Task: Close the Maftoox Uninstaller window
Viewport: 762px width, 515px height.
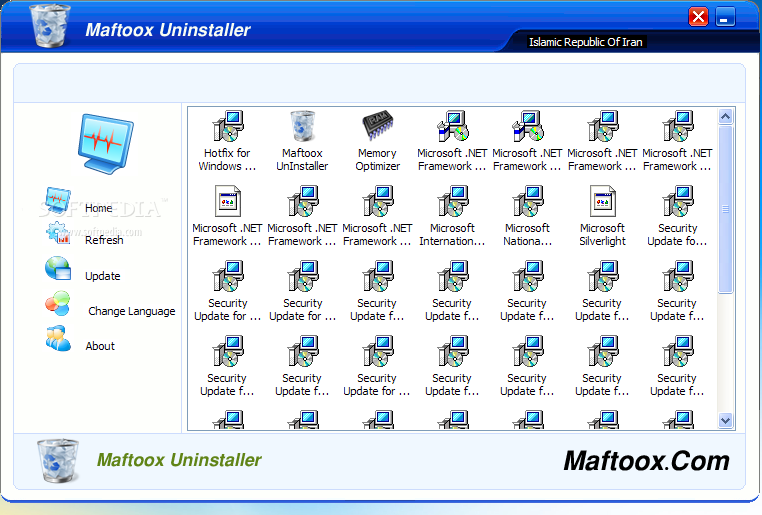Action: [698, 17]
